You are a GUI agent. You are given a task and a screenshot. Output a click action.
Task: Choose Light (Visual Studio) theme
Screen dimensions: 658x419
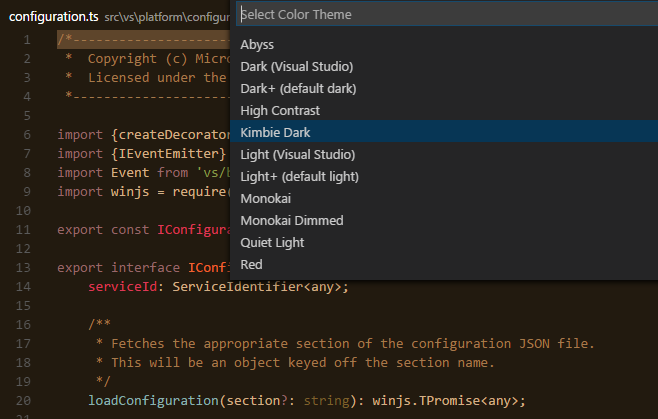(297, 154)
